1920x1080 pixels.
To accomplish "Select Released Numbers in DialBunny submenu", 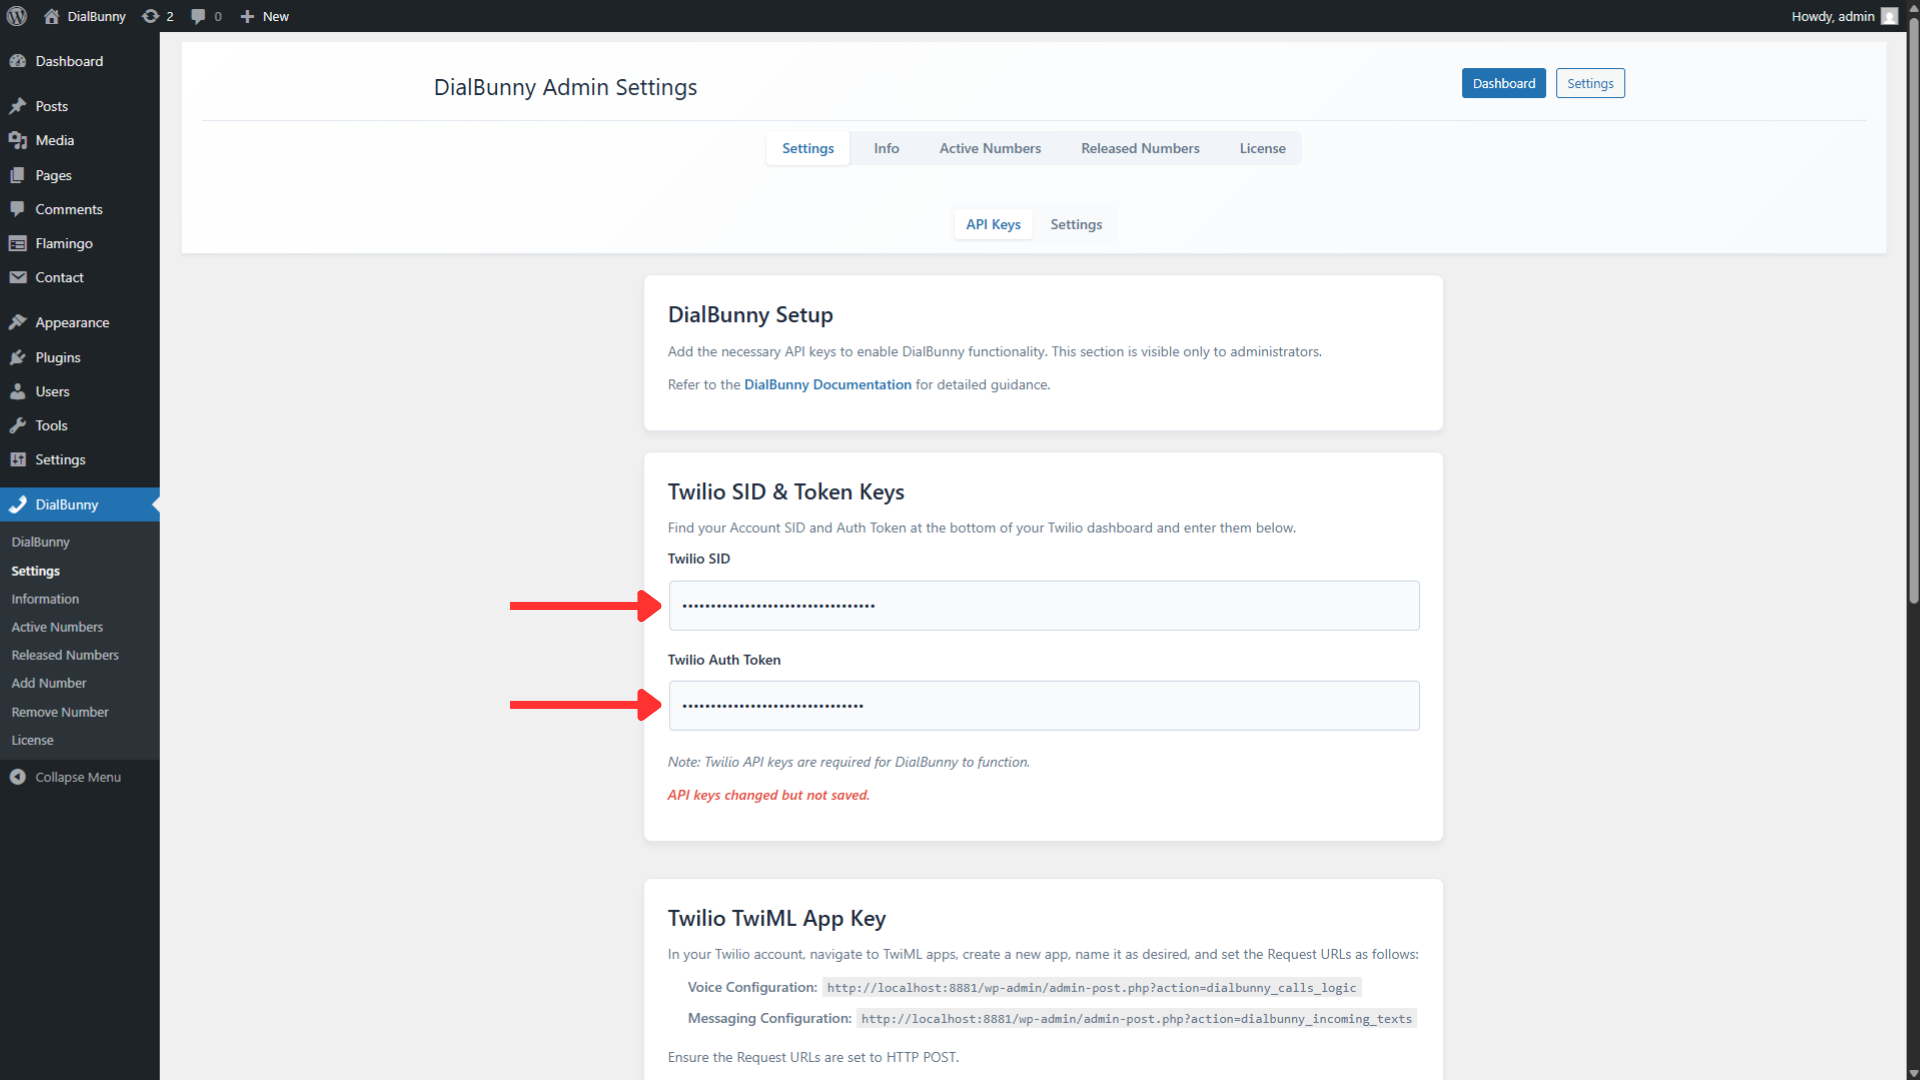I will pos(64,655).
